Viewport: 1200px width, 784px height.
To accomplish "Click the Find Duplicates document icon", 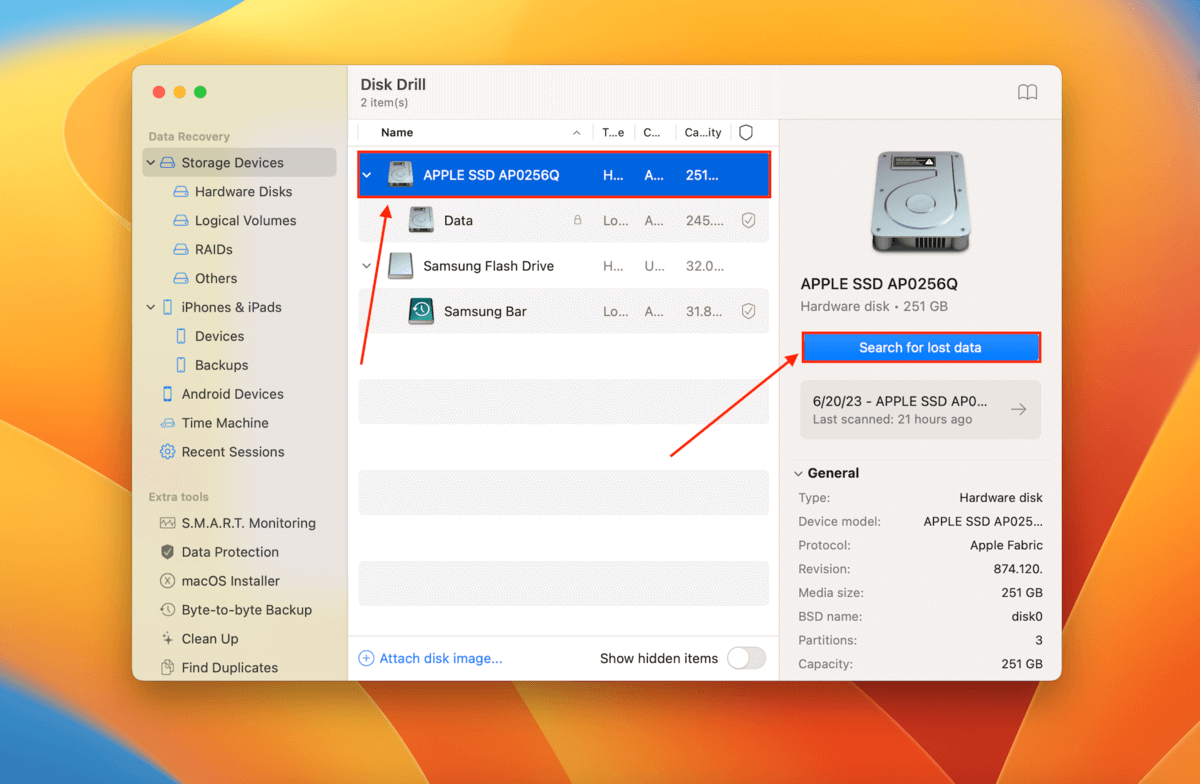I will (x=167, y=667).
